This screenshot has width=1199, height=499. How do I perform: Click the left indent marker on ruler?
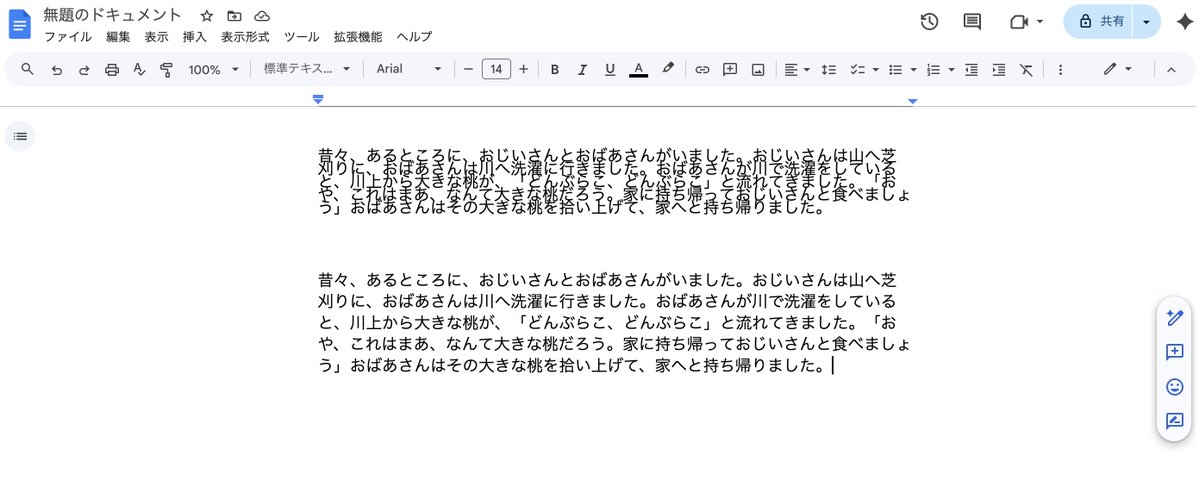pyautogui.click(x=318, y=99)
